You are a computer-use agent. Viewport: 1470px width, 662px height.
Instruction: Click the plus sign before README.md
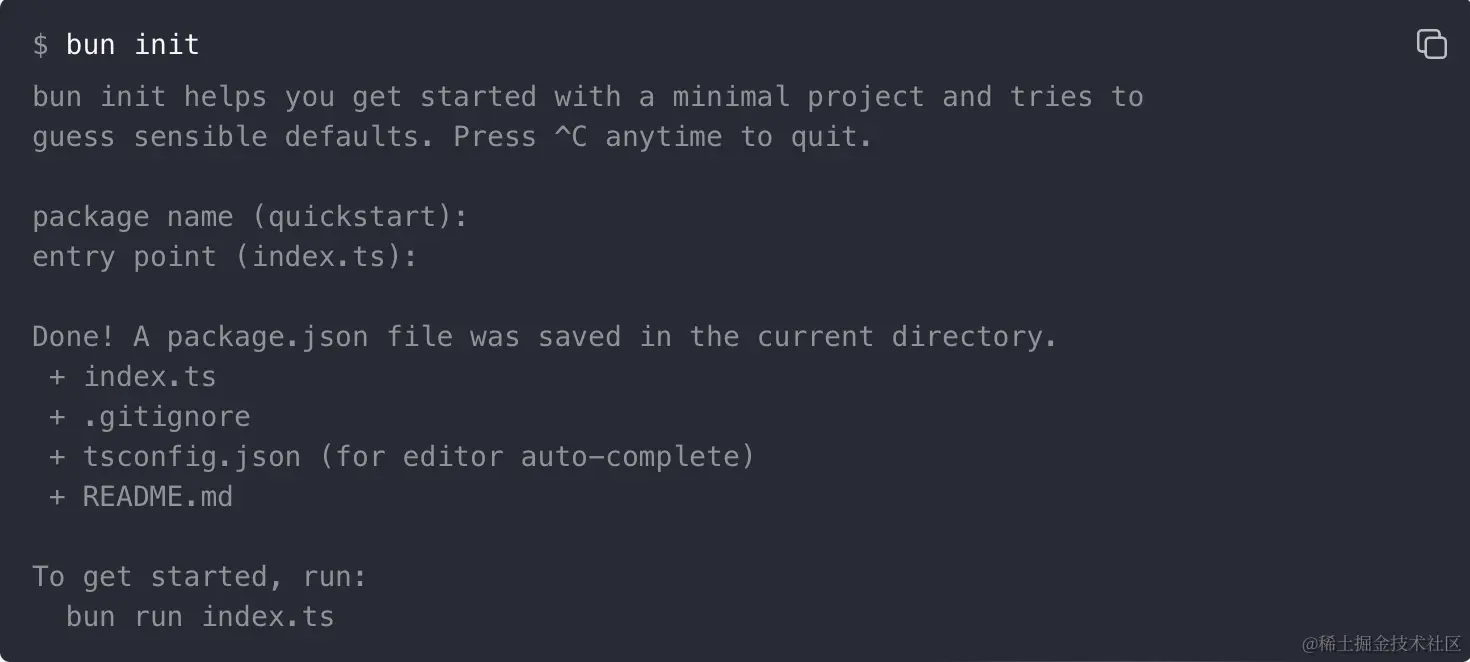57,497
